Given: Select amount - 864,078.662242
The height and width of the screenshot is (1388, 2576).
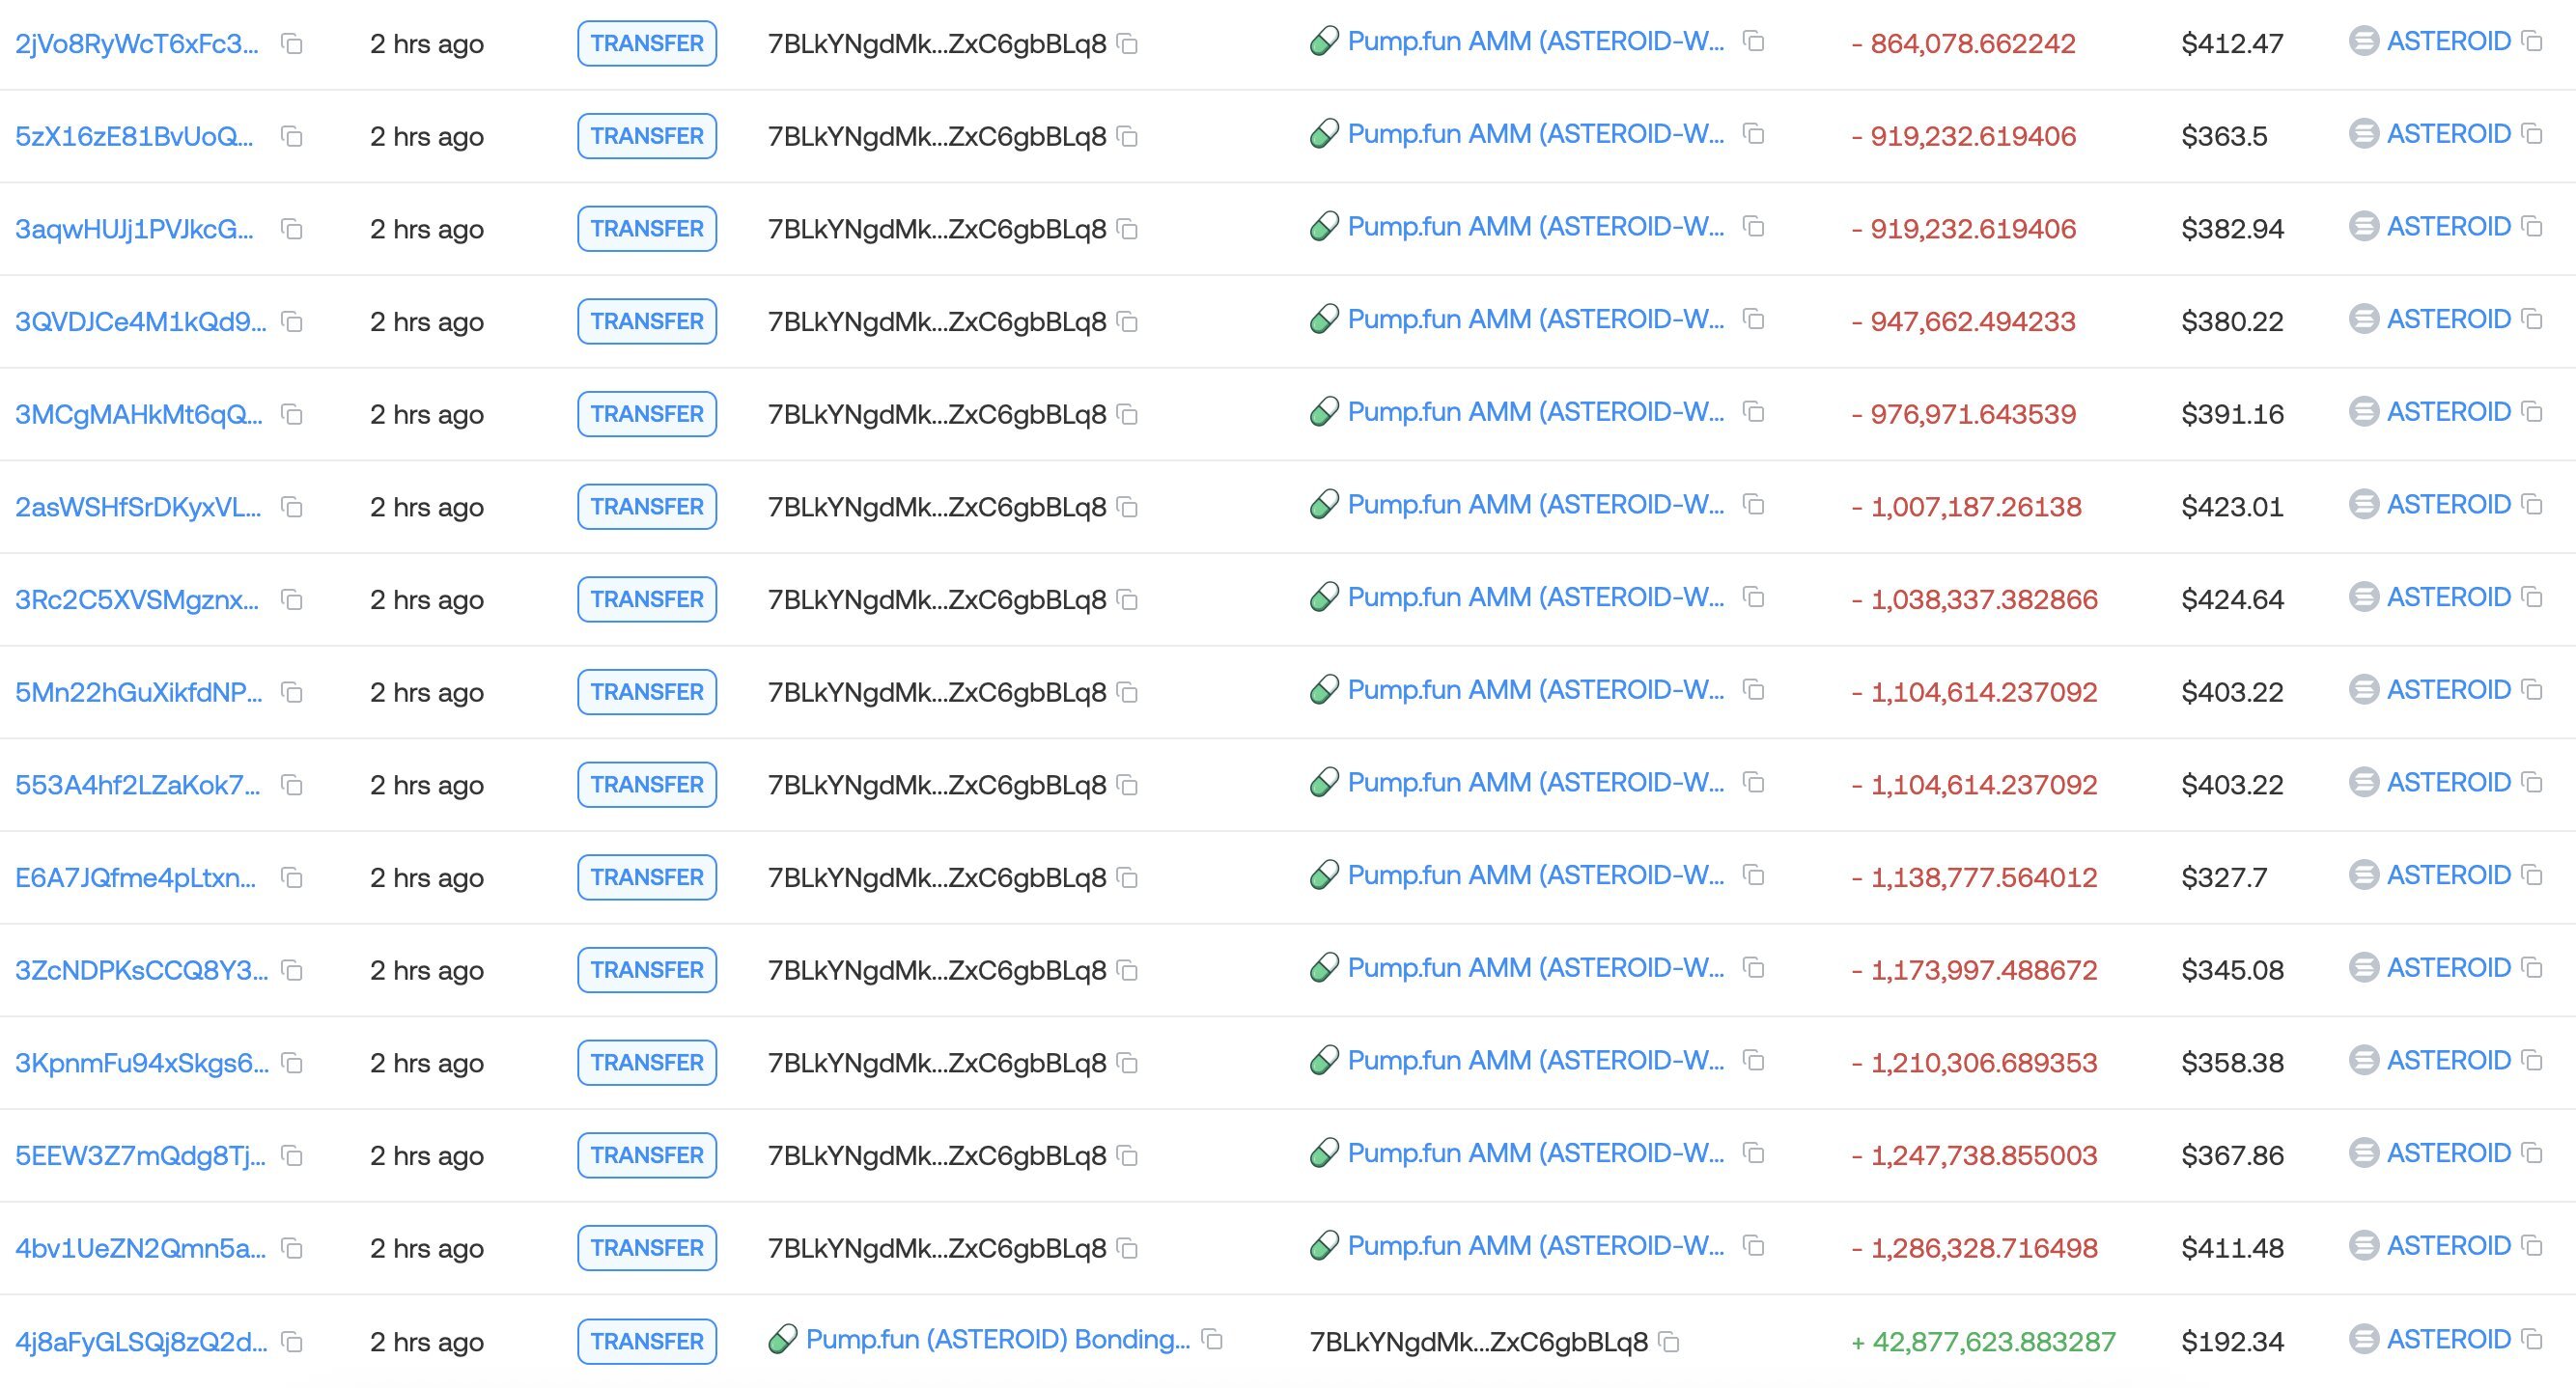Looking at the screenshot, I should click(x=1963, y=44).
